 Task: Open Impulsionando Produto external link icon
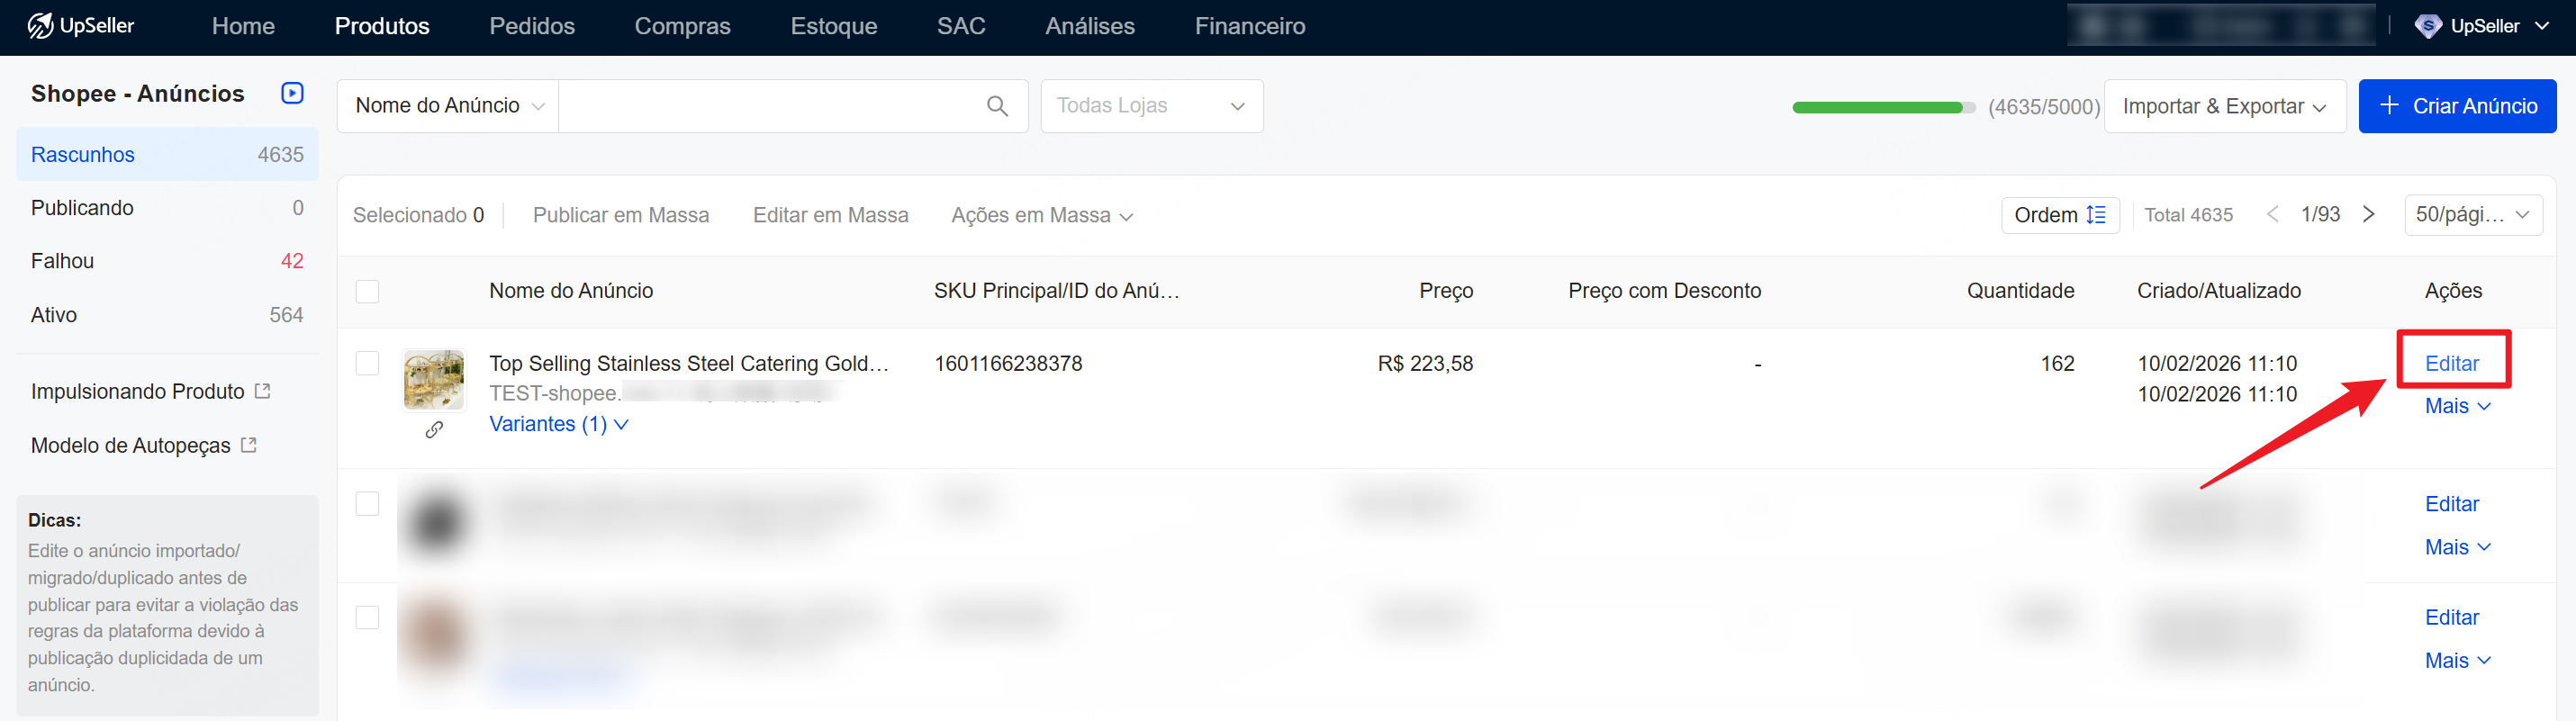click(263, 391)
